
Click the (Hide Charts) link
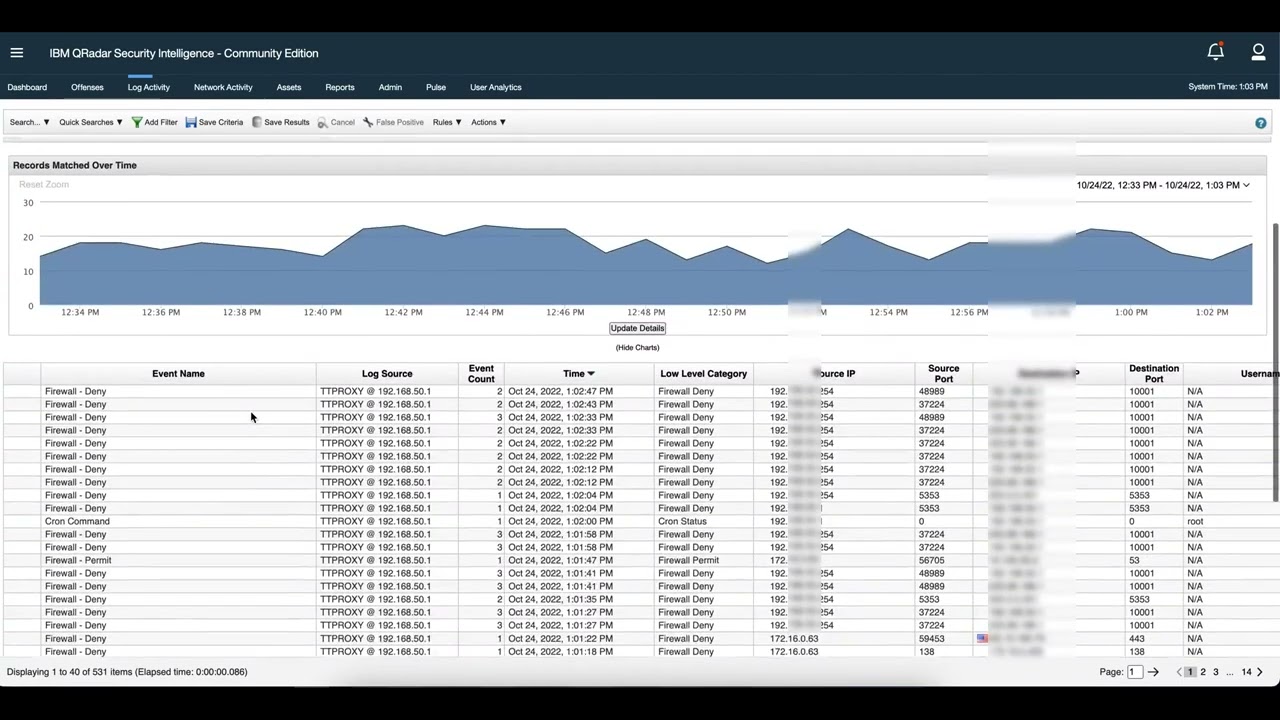click(637, 347)
